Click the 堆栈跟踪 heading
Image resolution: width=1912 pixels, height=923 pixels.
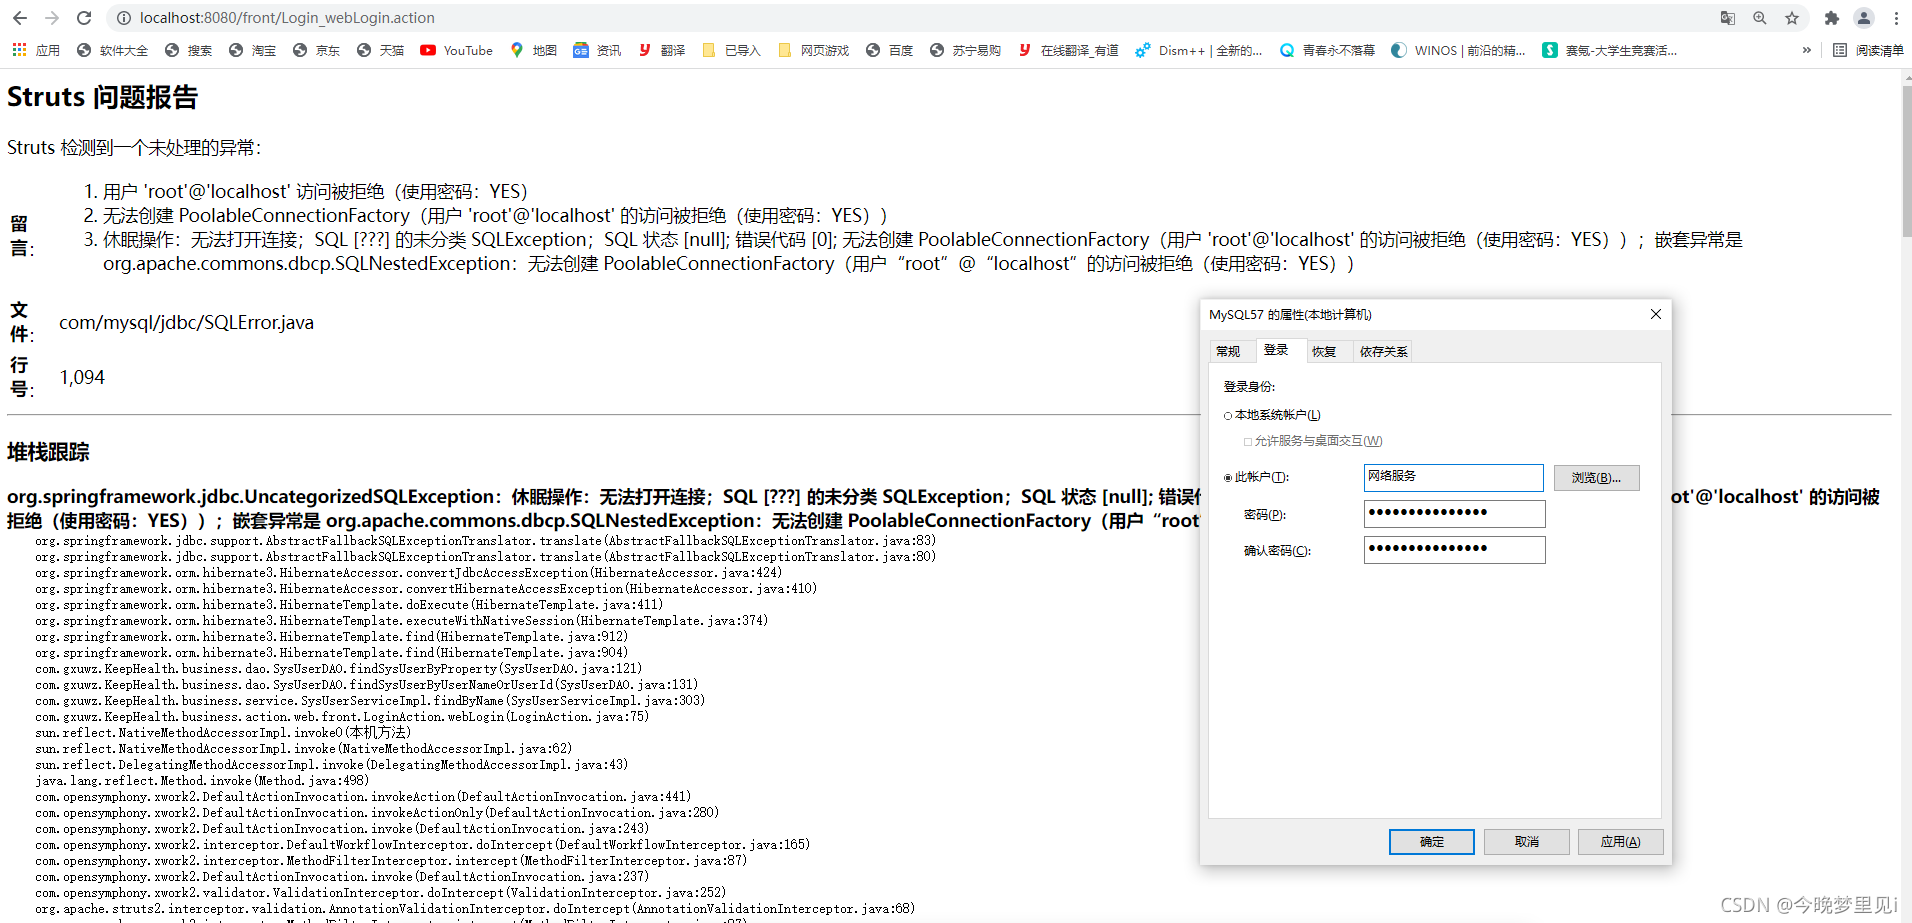click(x=48, y=452)
